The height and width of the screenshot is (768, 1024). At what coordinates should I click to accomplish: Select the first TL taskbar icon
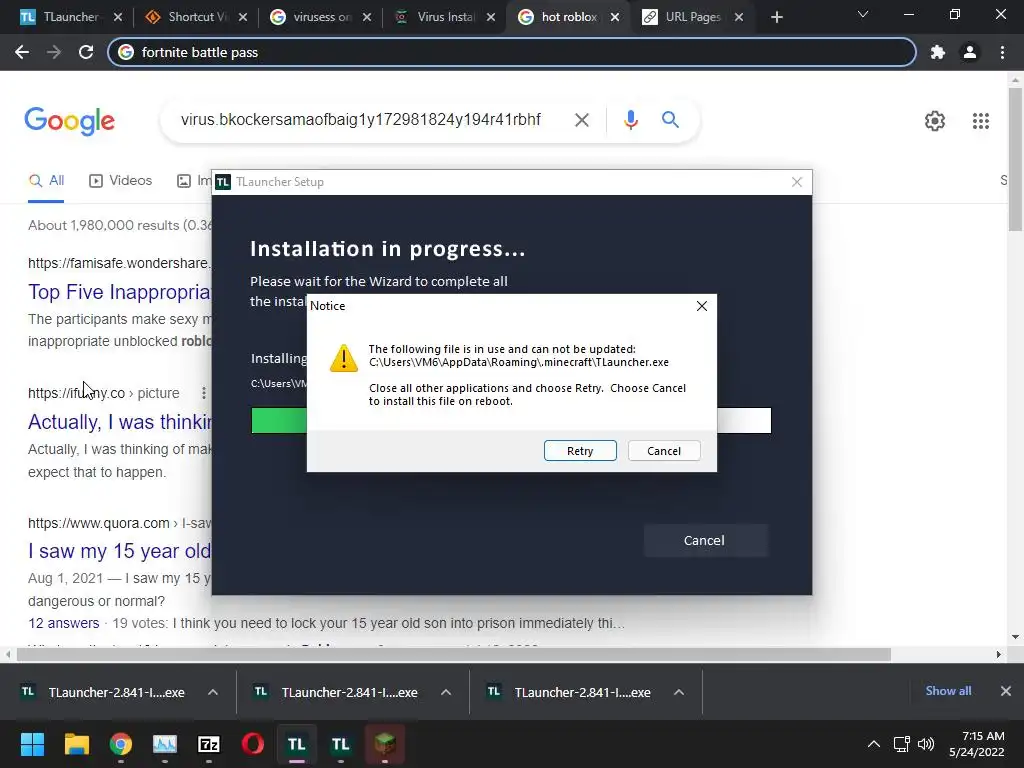(296, 744)
